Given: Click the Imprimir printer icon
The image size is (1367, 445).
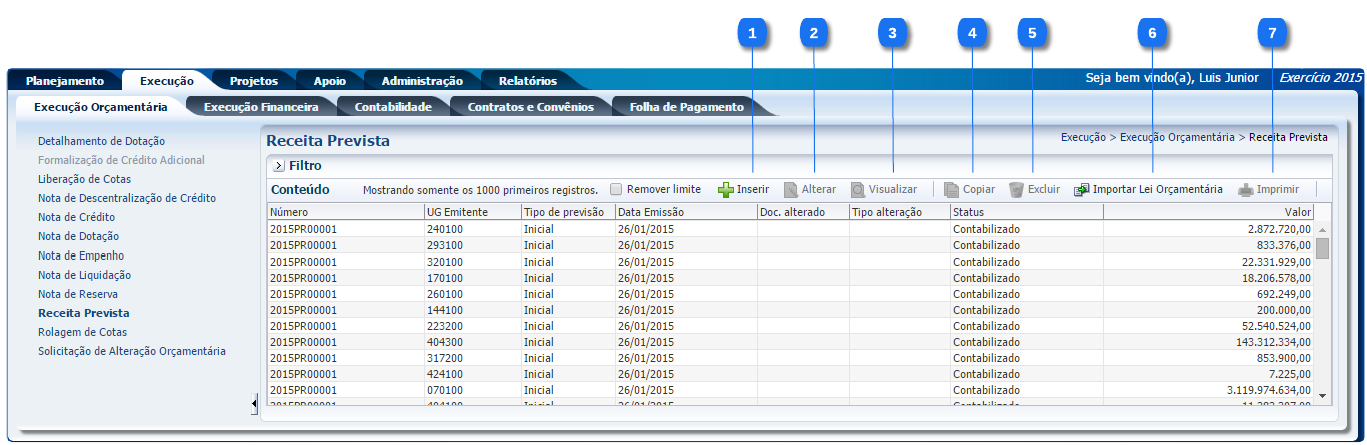Looking at the screenshot, I should [x=1245, y=190].
